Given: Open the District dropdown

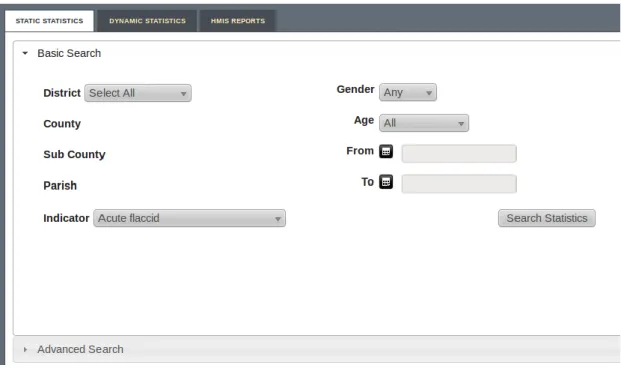Looking at the screenshot, I should pyautogui.click(x=138, y=93).
